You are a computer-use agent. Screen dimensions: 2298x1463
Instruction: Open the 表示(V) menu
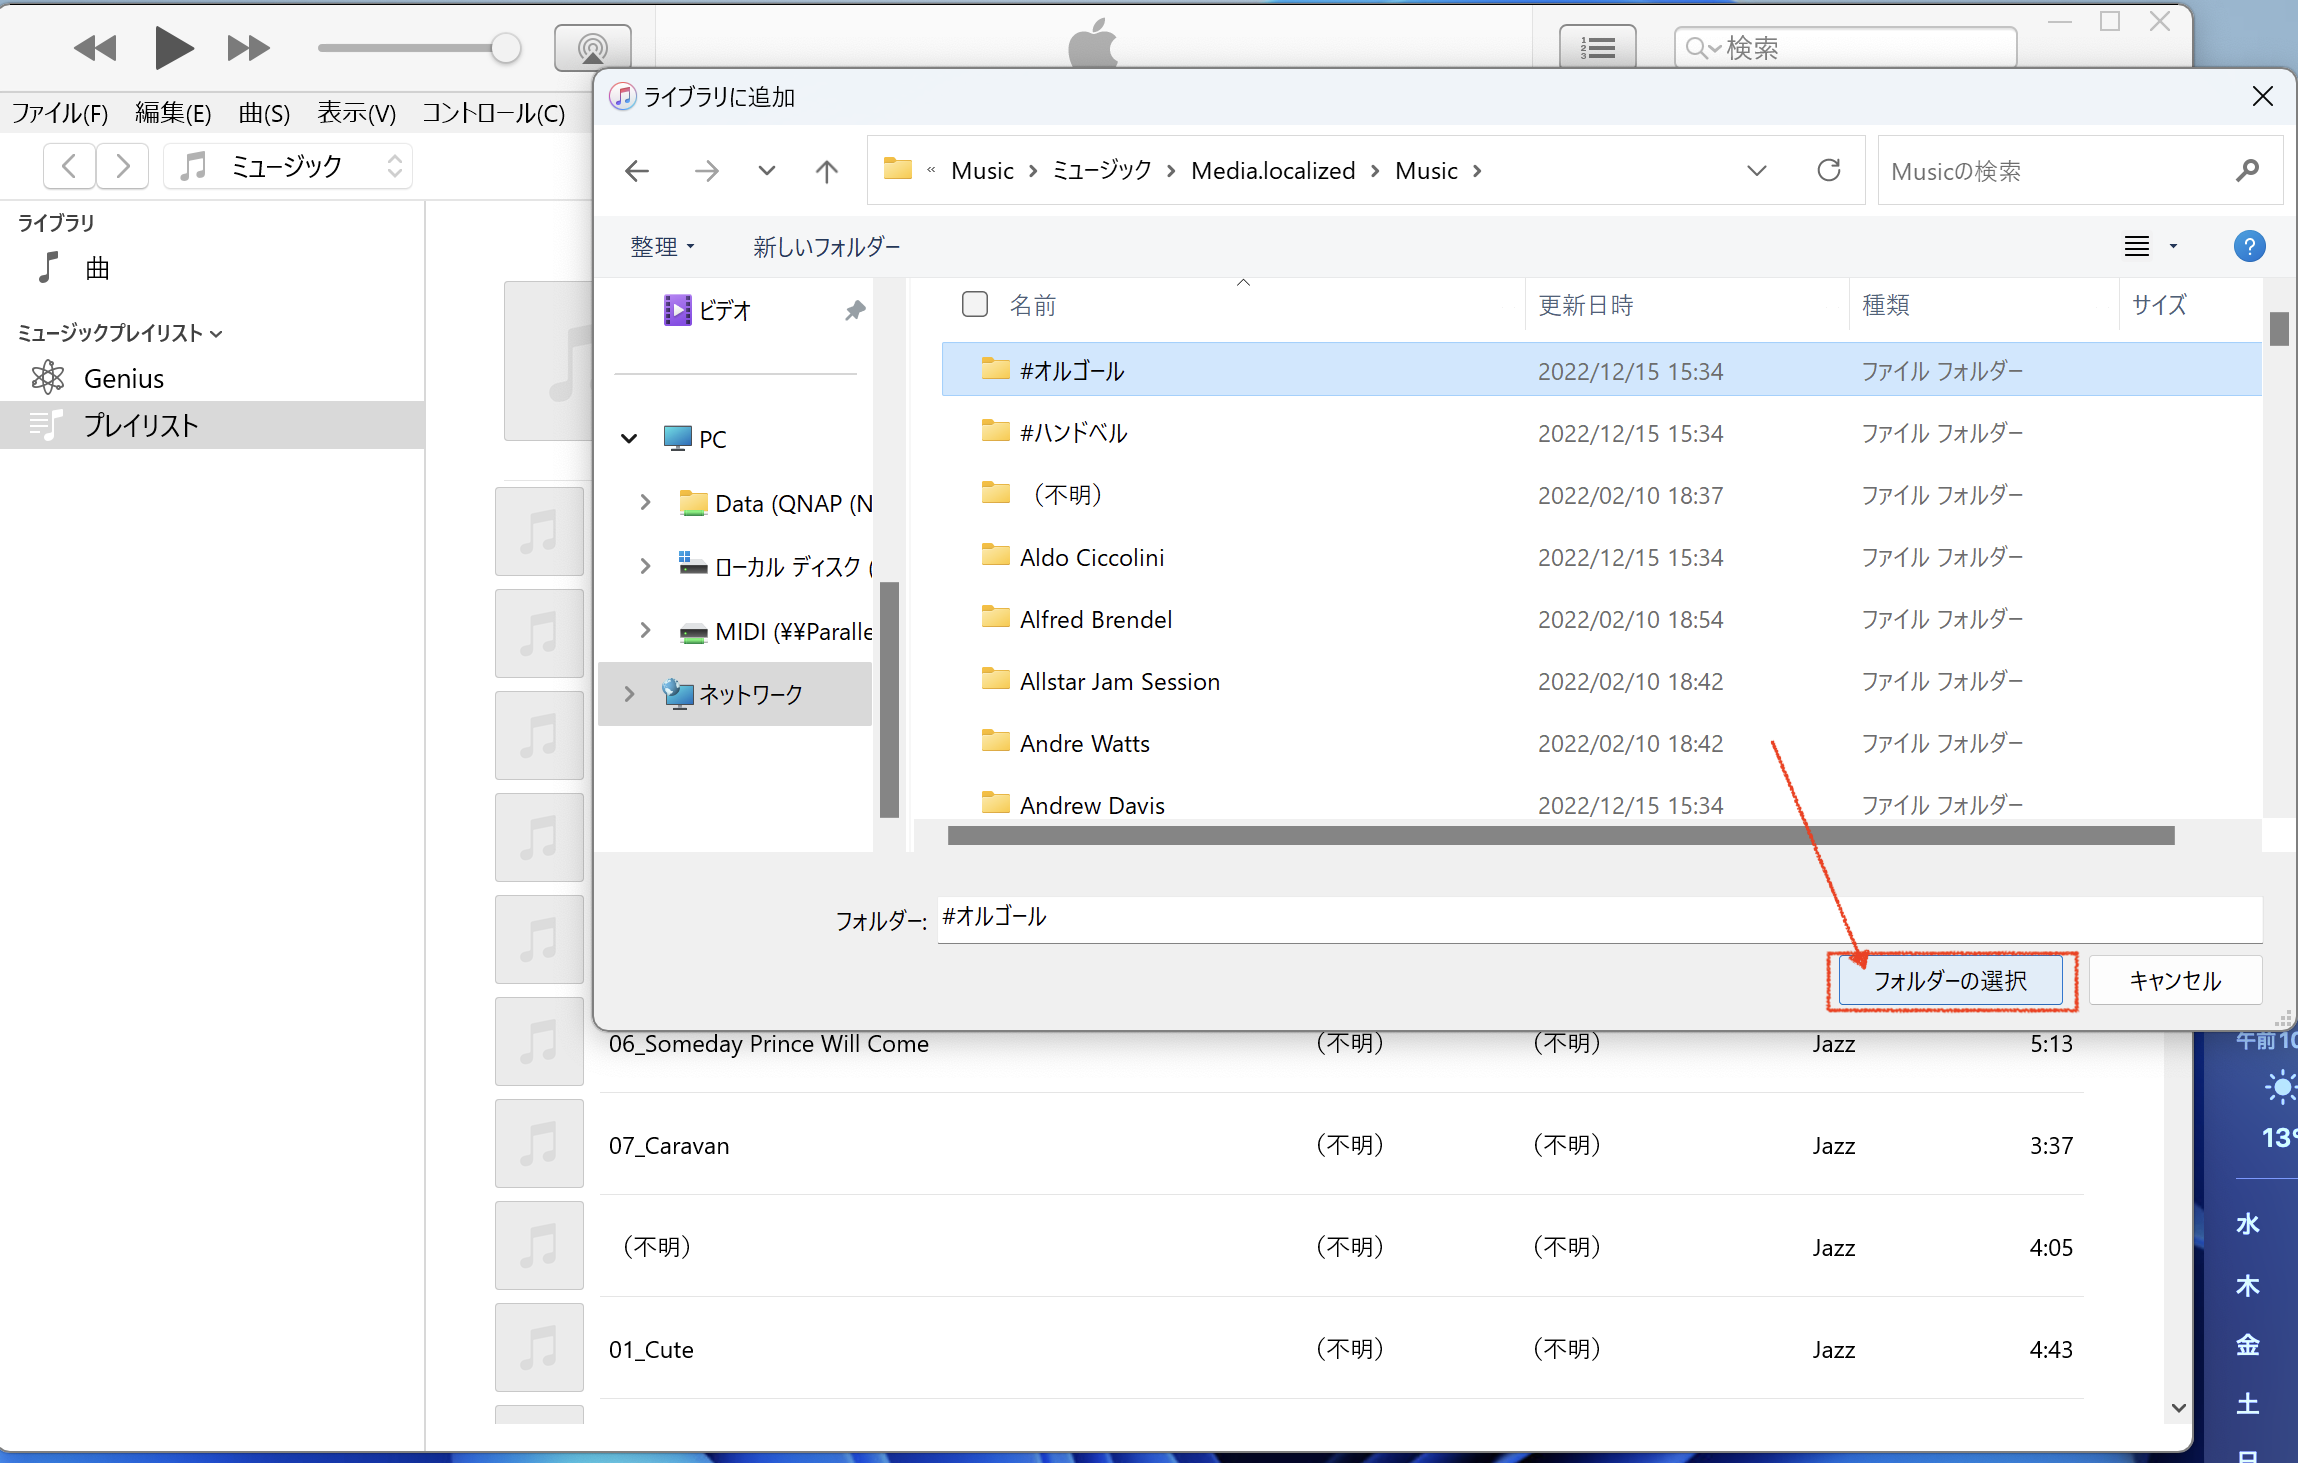point(356,113)
